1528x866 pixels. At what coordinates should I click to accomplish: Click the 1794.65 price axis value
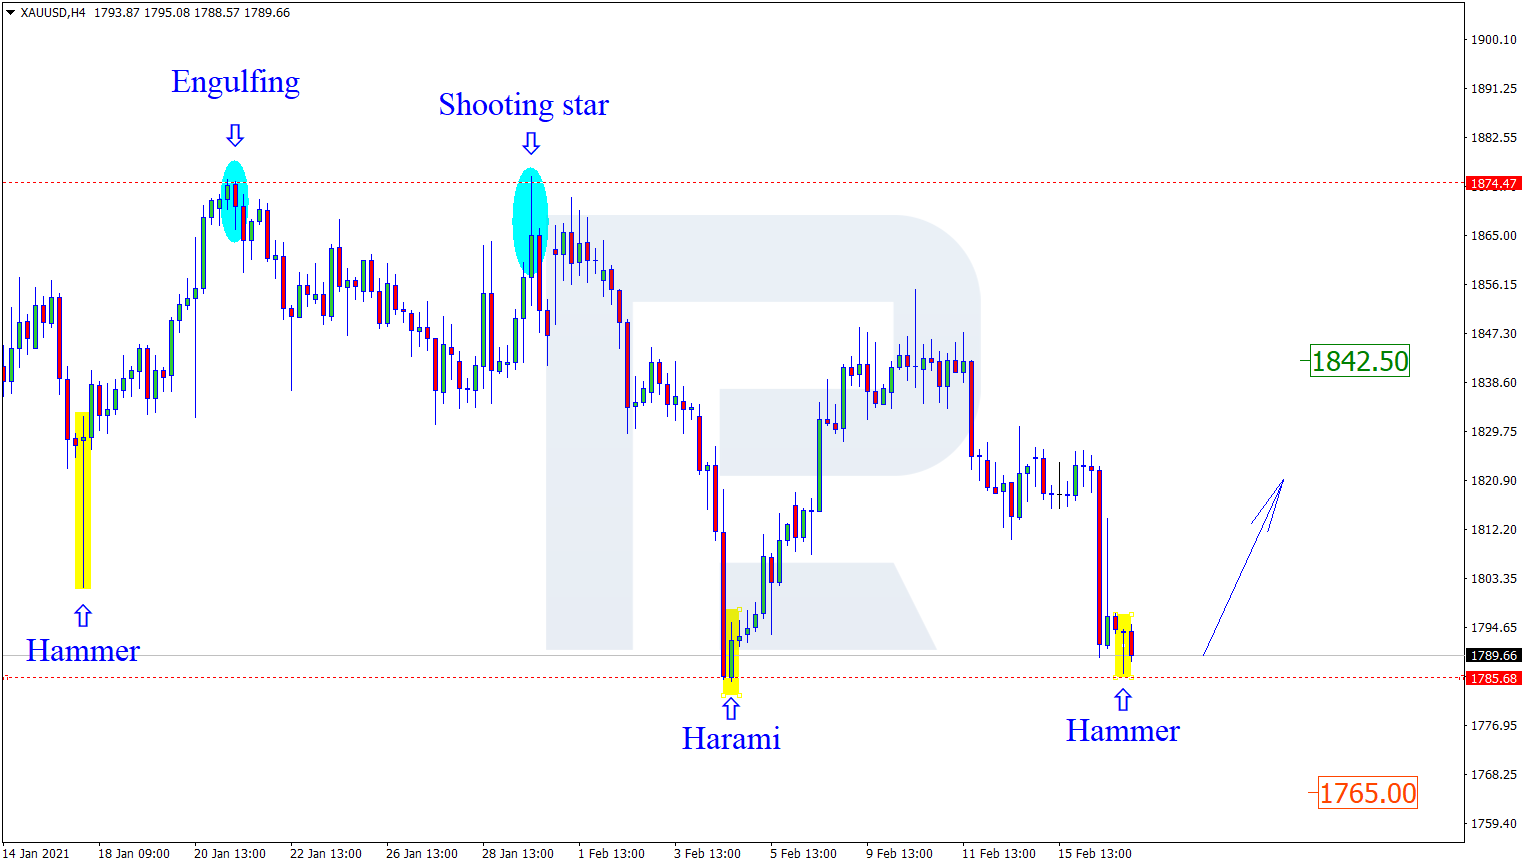pos(1493,628)
